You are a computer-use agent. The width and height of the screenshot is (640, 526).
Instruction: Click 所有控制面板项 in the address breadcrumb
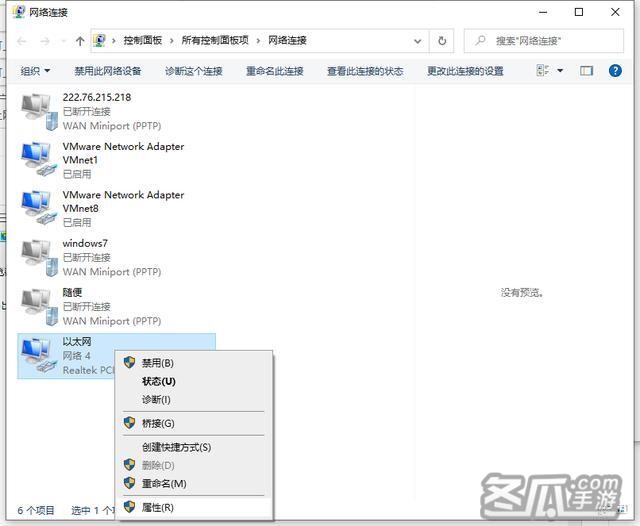point(215,40)
